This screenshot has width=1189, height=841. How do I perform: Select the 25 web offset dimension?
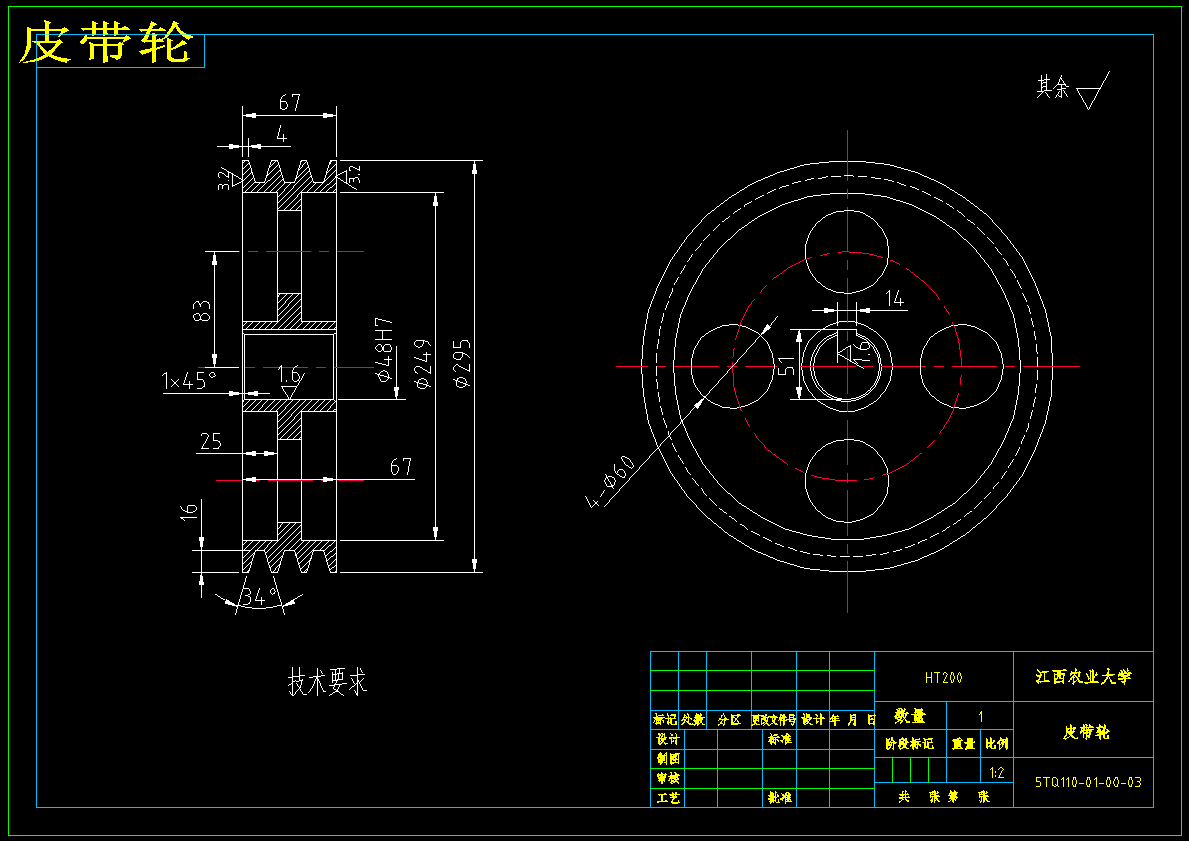211,441
